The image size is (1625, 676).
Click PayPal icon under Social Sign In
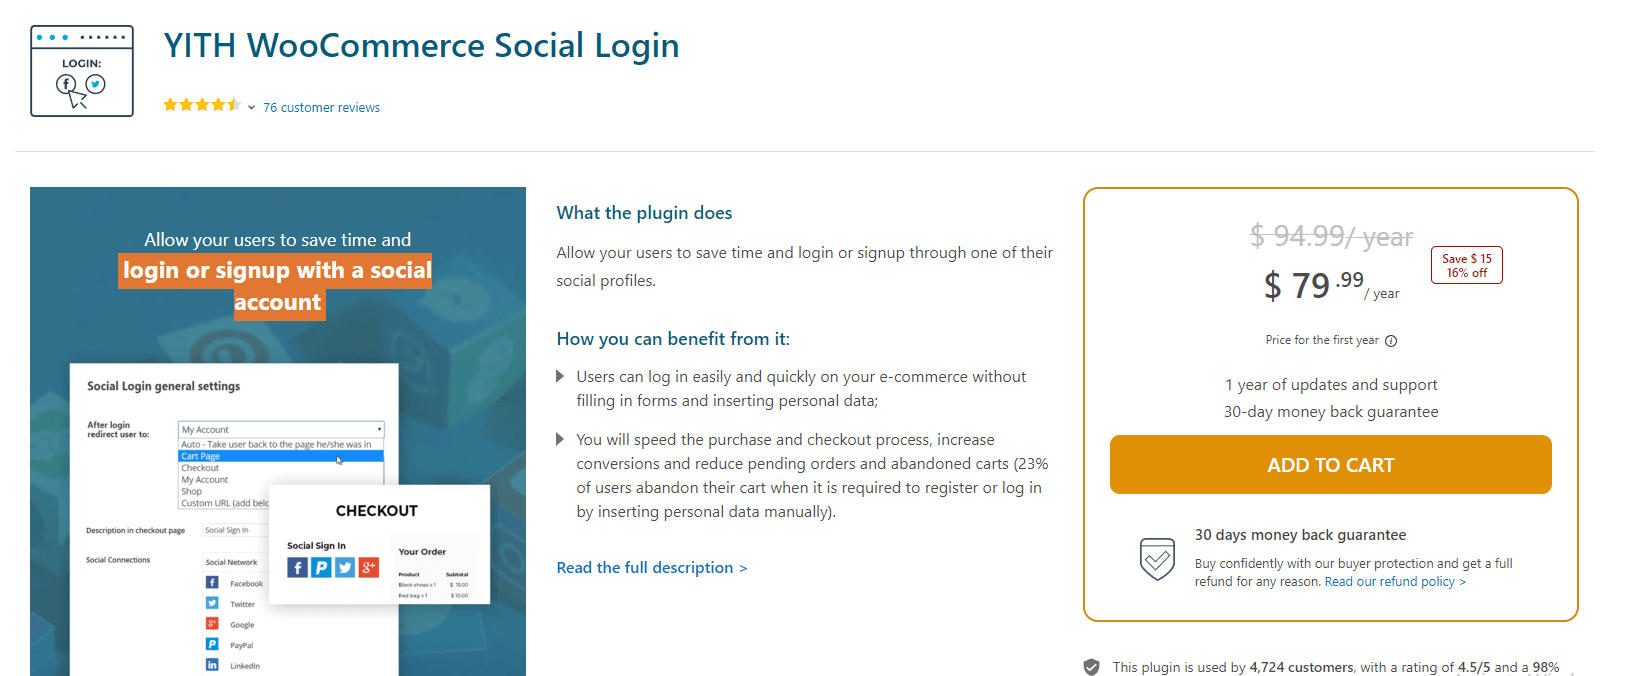pyautogui.click(x=321, y=568)
